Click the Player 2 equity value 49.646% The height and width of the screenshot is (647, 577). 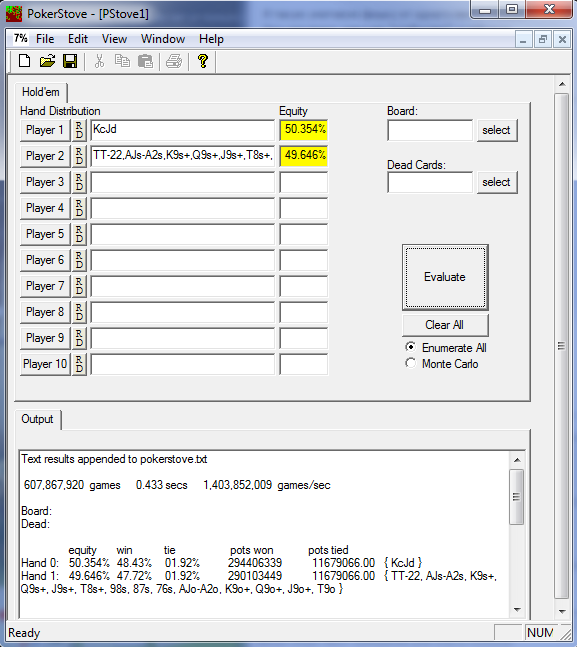point(304,156)
